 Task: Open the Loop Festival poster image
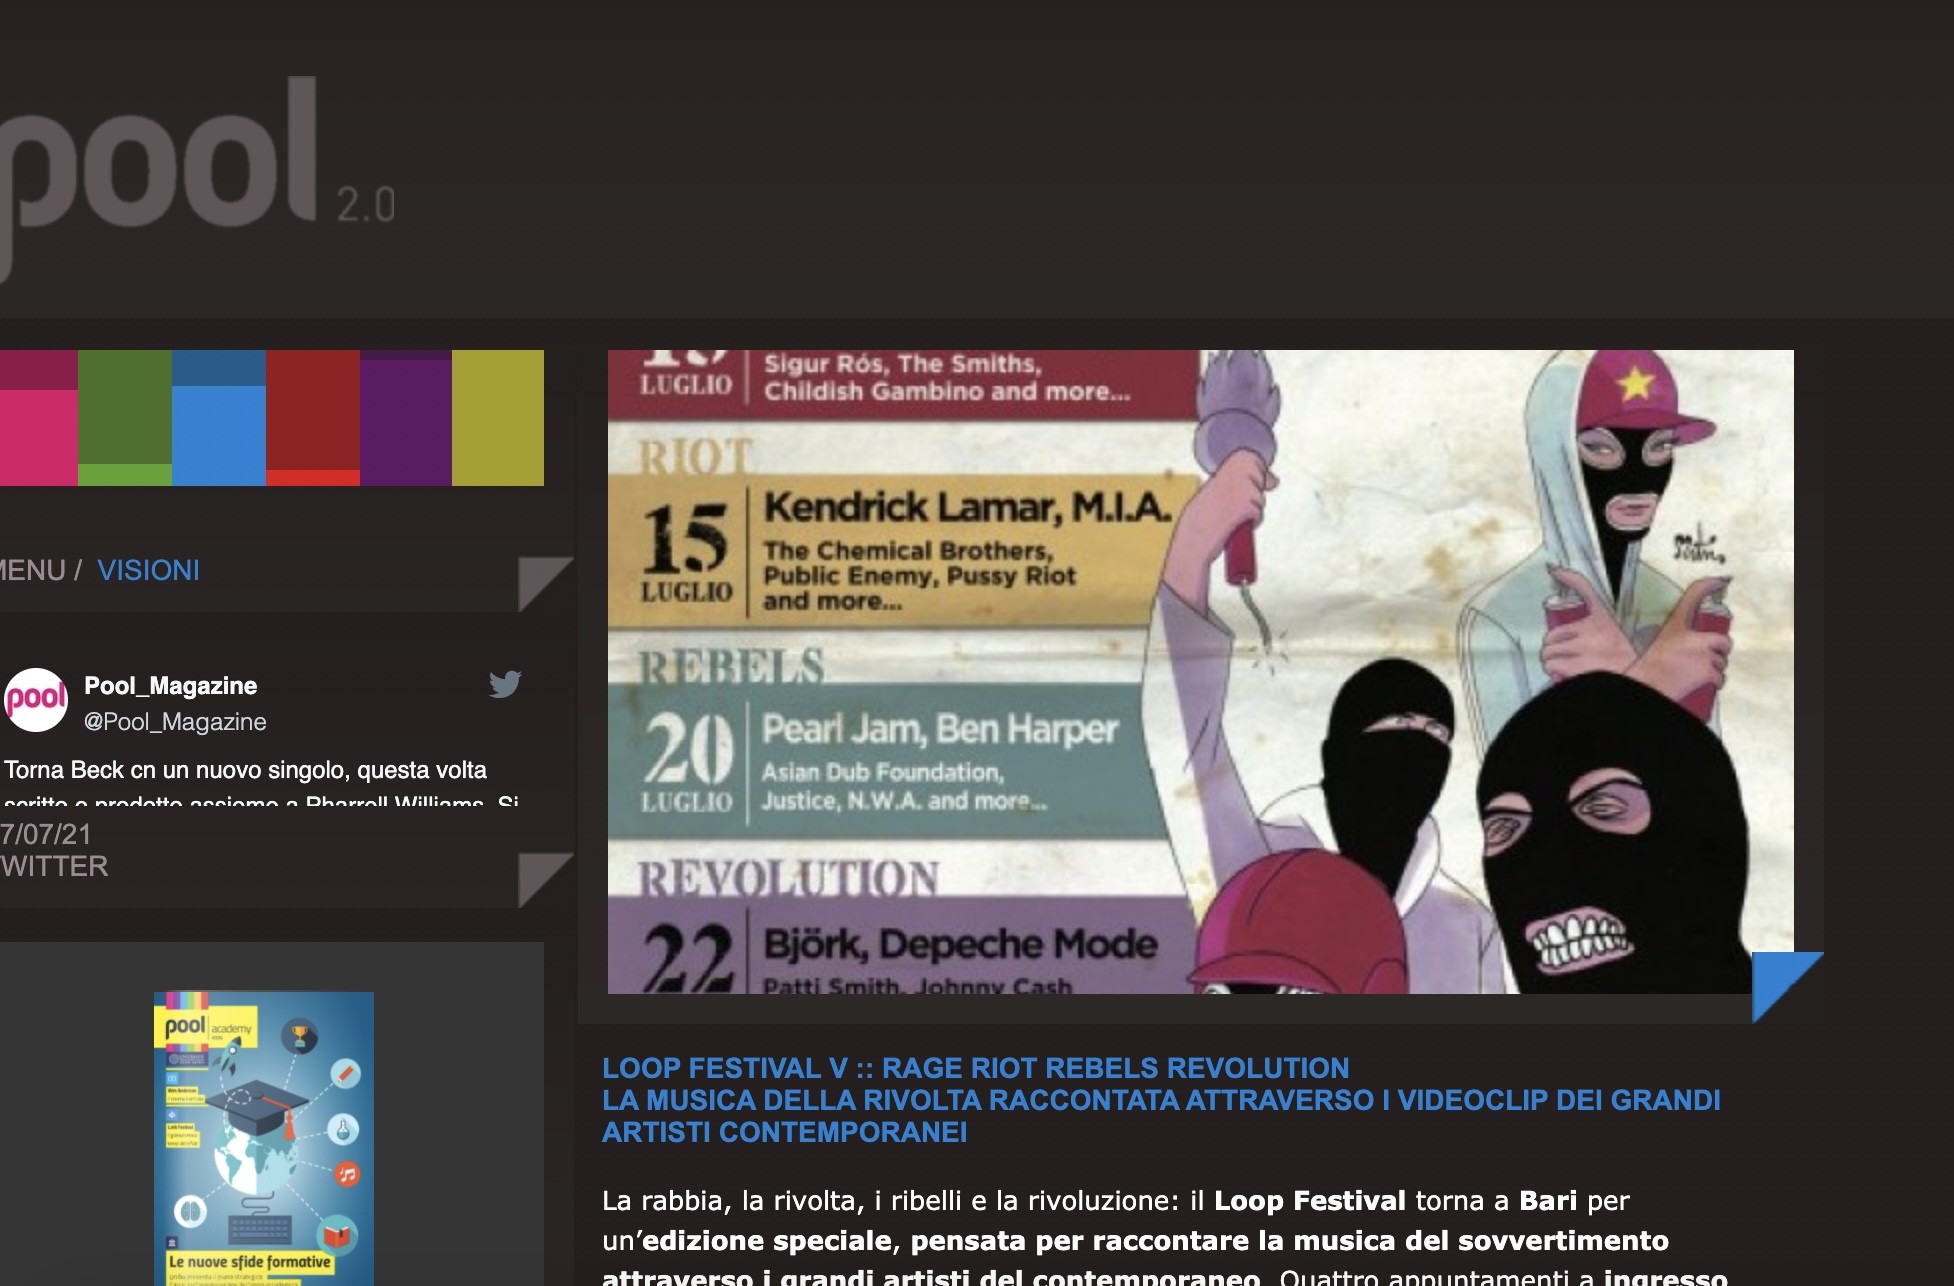click(1200, 672)
